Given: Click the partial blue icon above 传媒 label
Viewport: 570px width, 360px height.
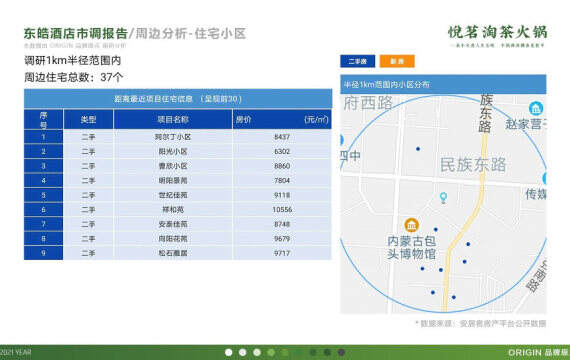Looking at the screenshot, I should click(545, 179).
